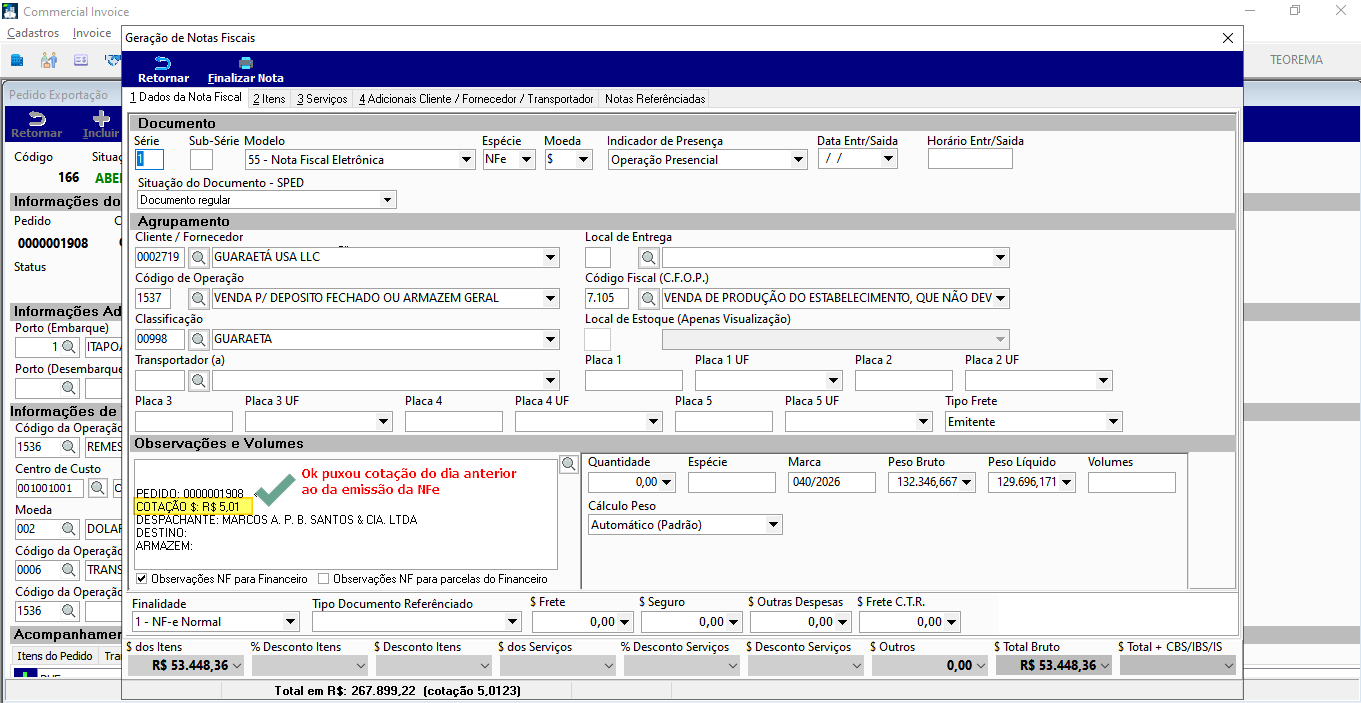Screen dimensions: 1361x703
Task: Click the Marca field showing 040/2026
Action: pos(832,482)
